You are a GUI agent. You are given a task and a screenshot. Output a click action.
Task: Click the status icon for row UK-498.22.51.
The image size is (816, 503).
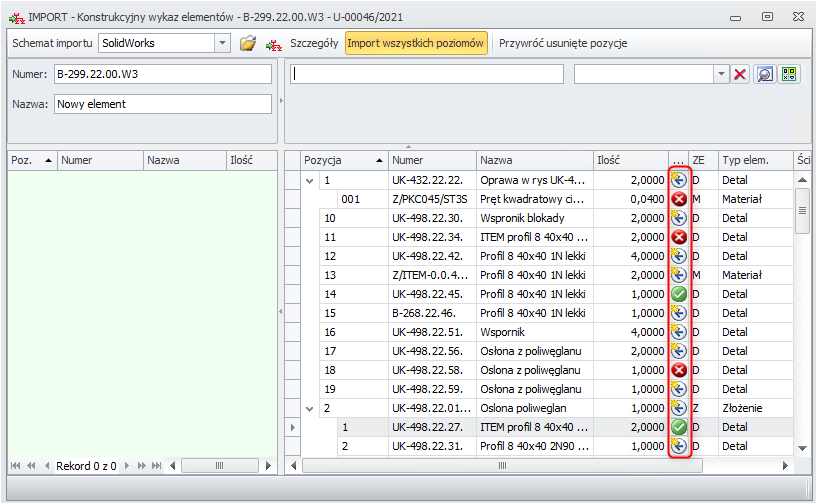679,332
